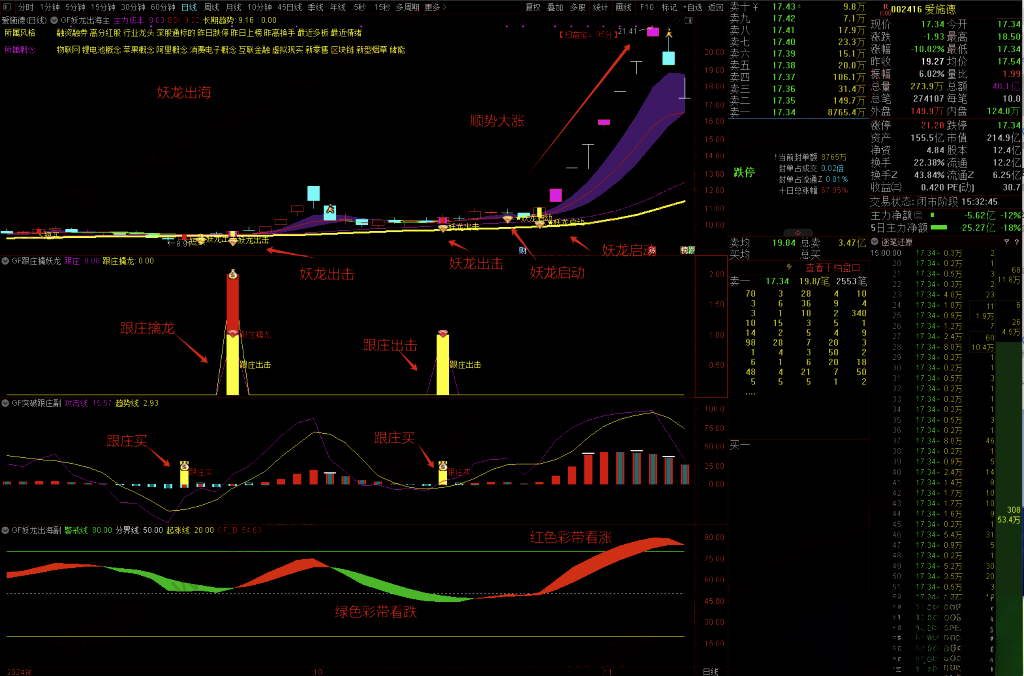This screenshot has width=1024, height=676.
Task: Select the 60分钟 period tab
Action: [162, 6]
